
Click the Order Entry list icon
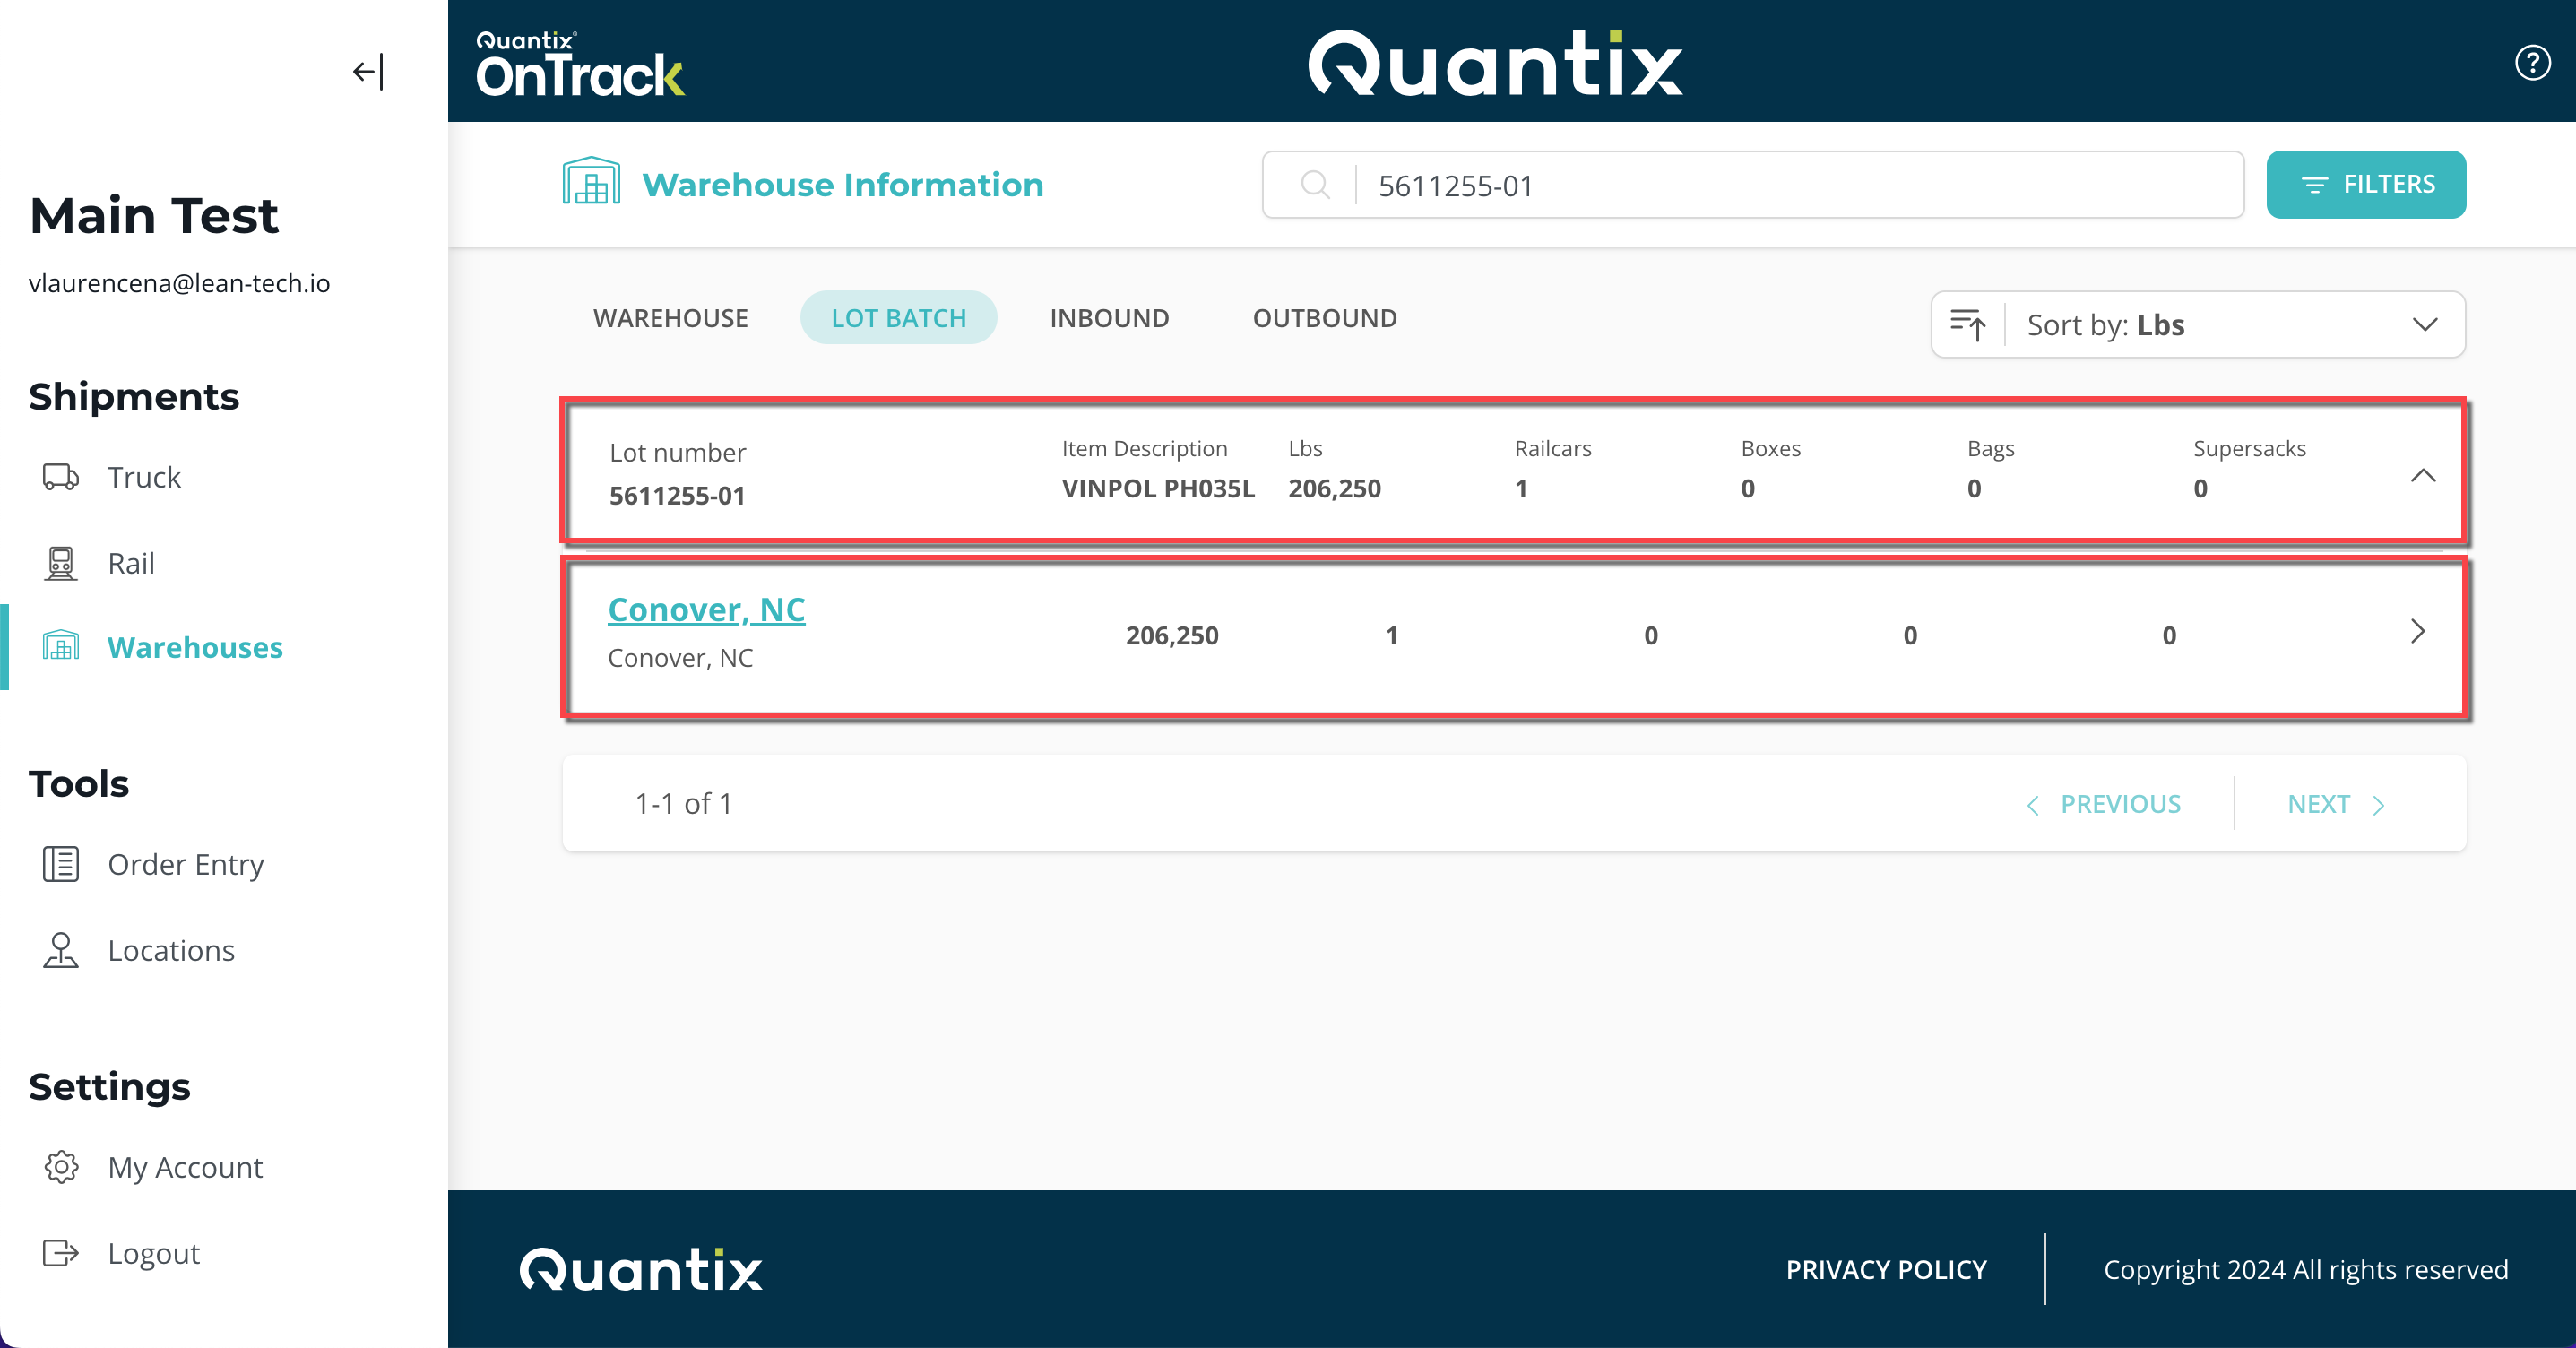(x=60, y=864)
